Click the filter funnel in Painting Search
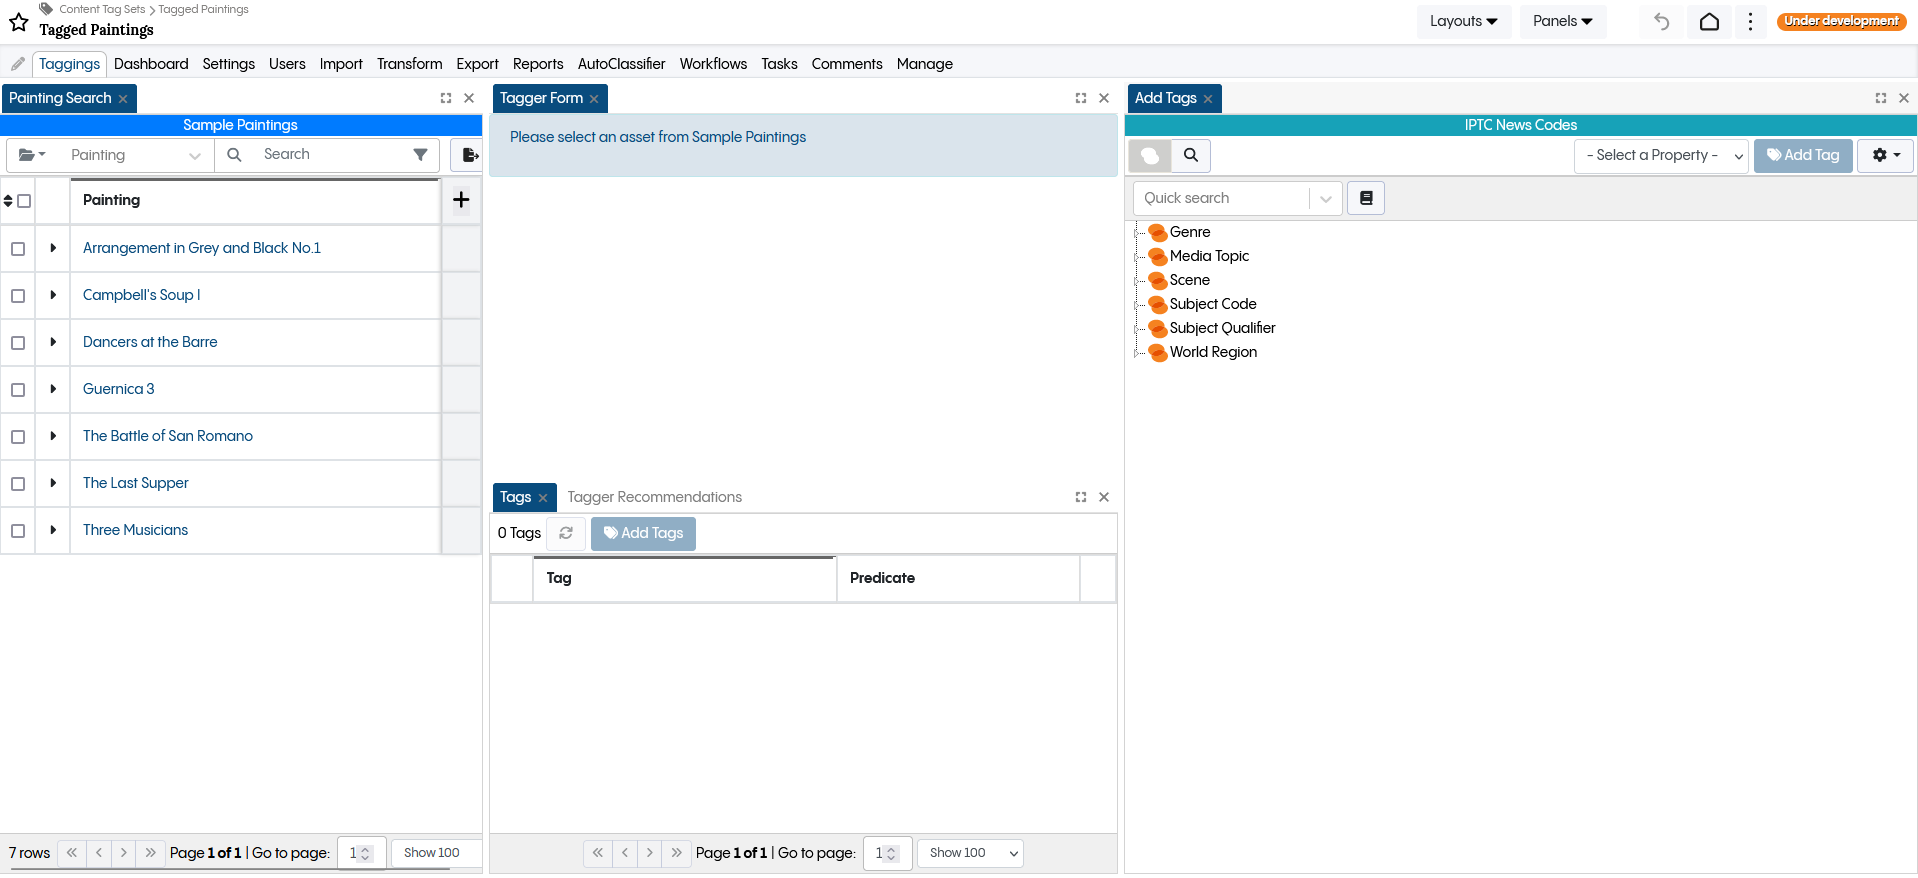Image resolution: width=1918 pixels, height=878 pixels. pos(420,155)
